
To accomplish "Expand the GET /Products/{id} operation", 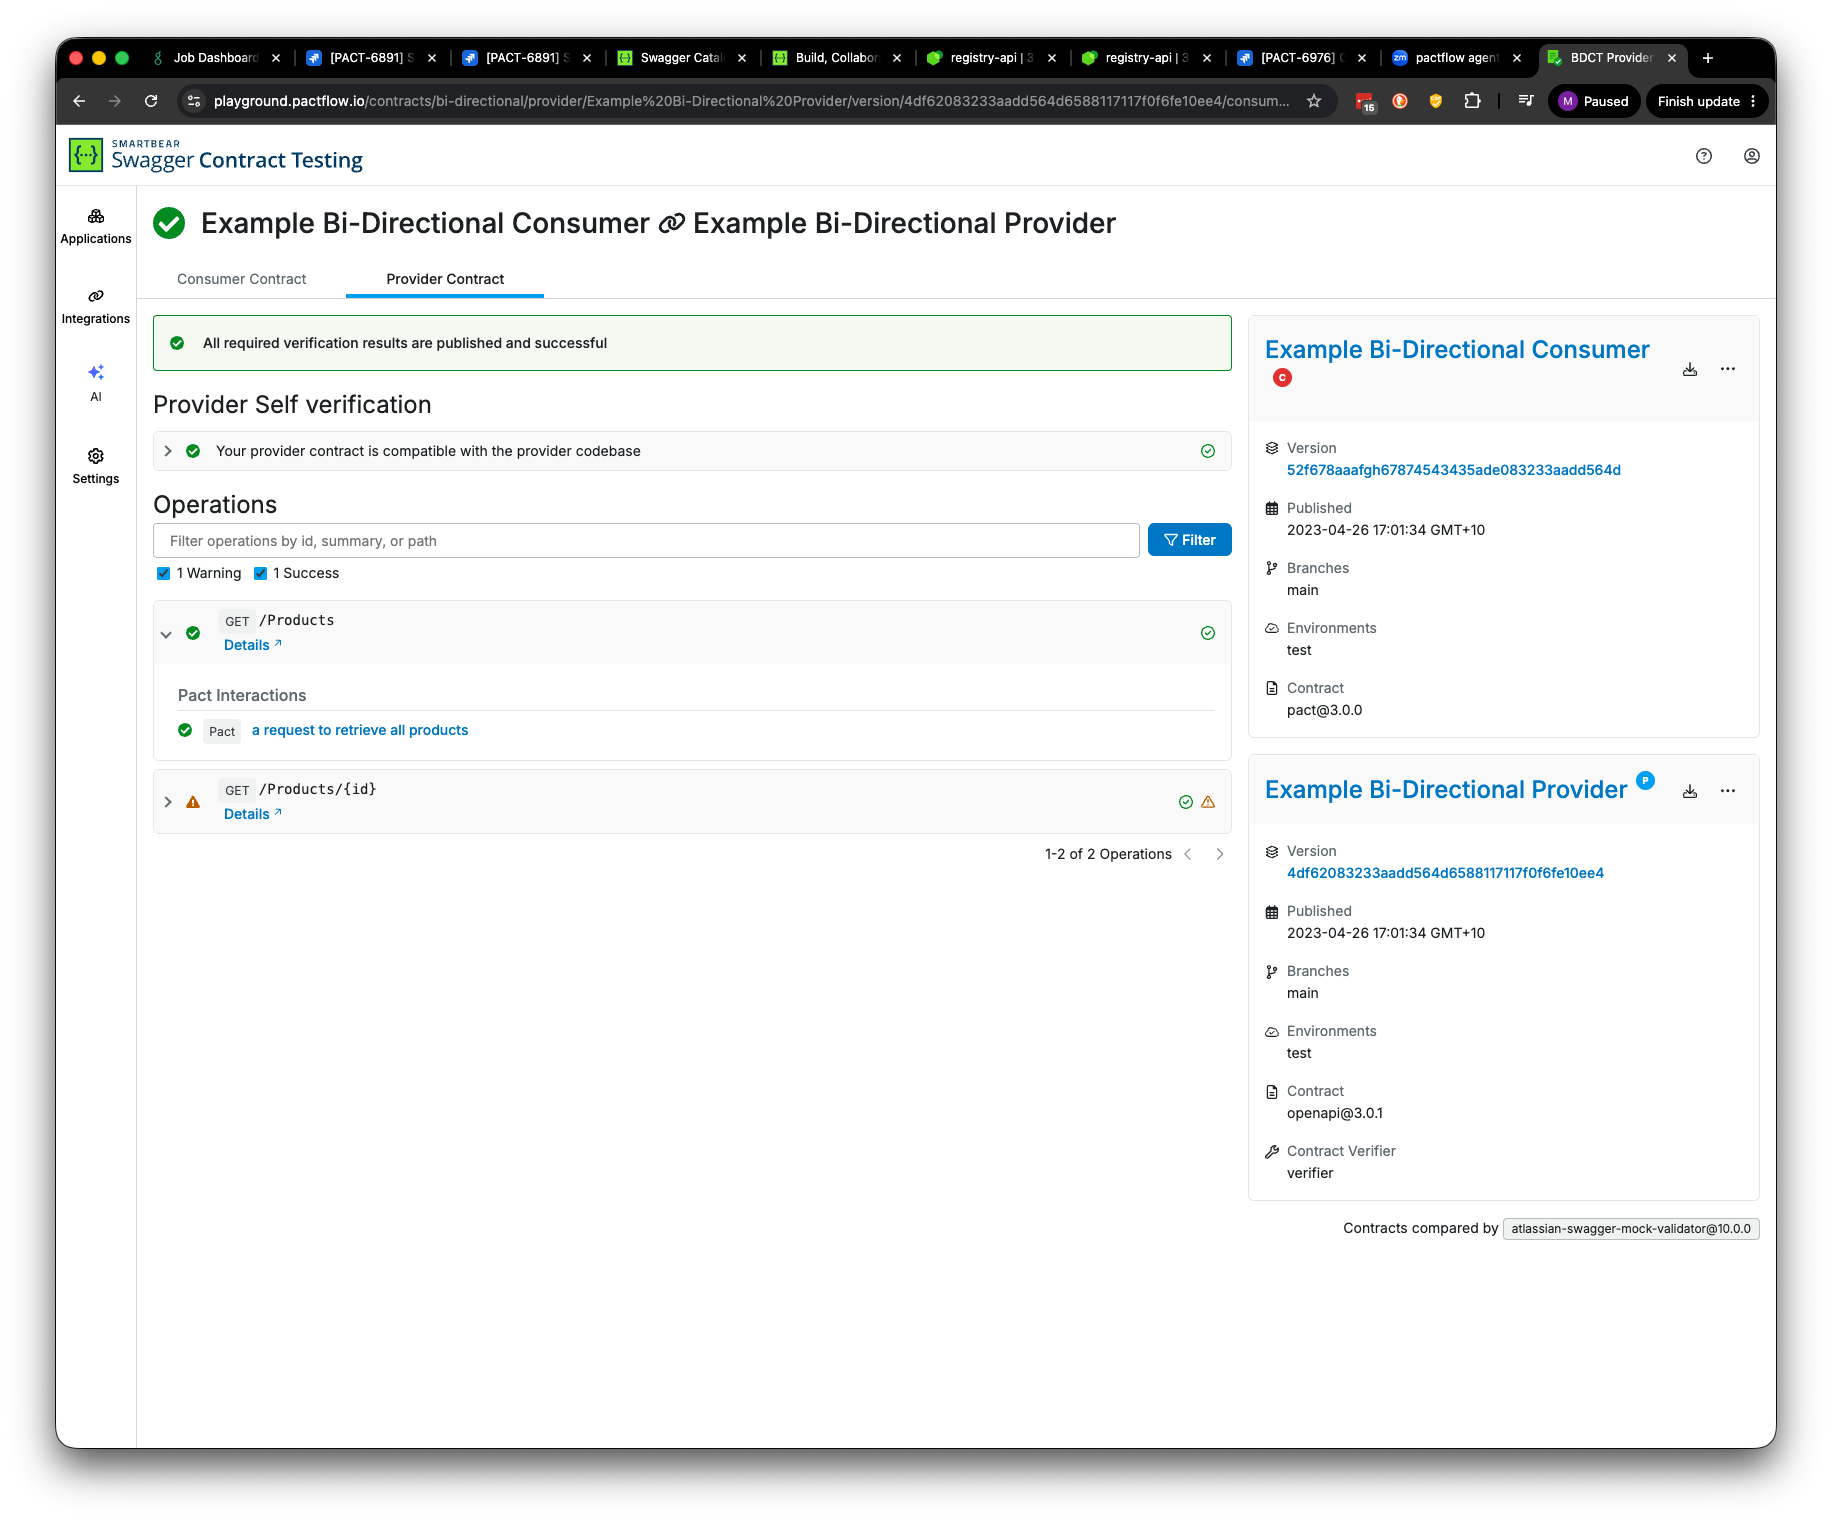I will (168, 802).
